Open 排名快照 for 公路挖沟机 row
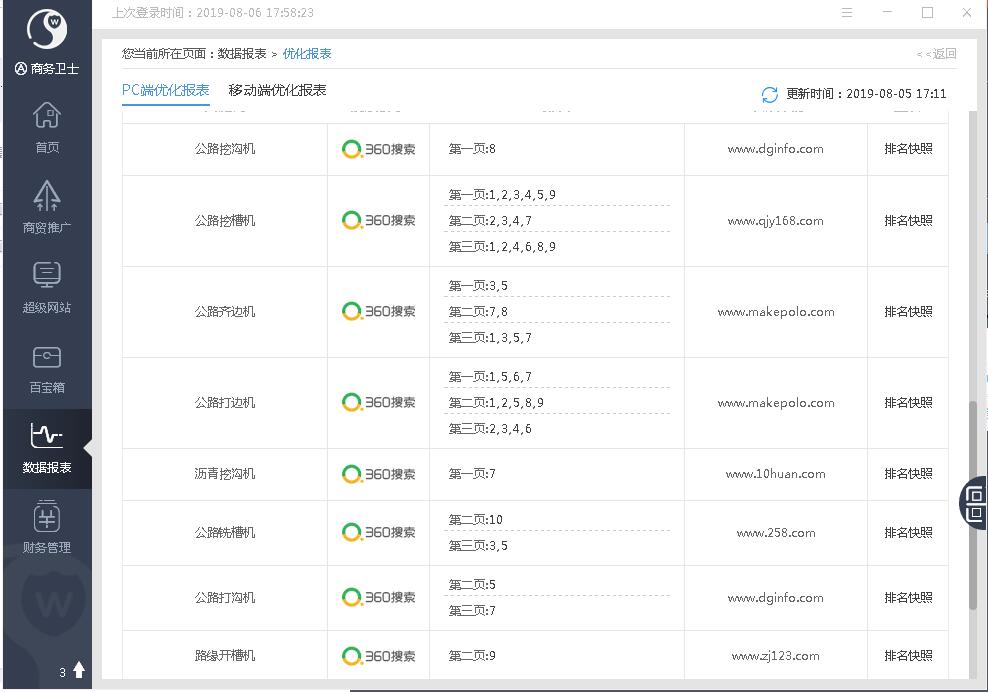The image size is (988, 692). [907, 149]
